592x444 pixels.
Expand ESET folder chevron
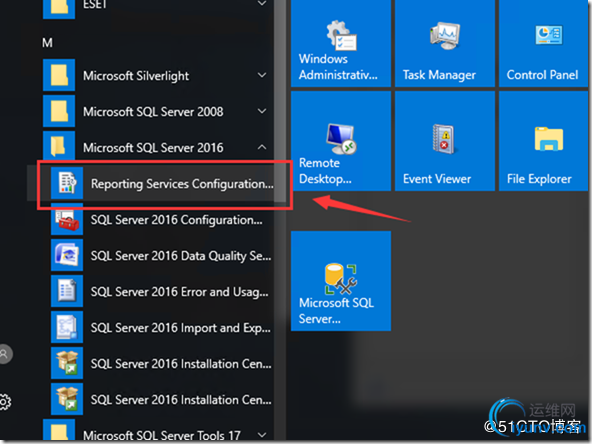click(262, 4)
